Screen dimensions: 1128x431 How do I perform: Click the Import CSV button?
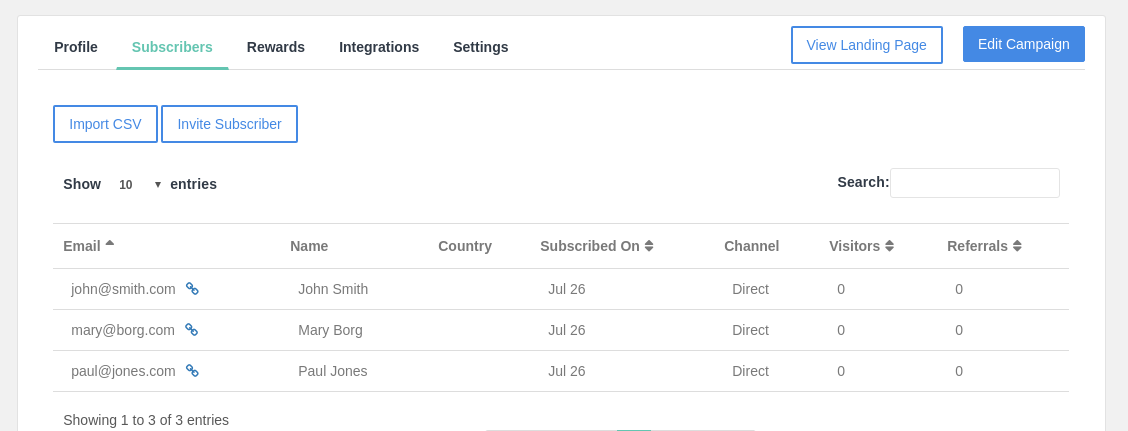105,124
